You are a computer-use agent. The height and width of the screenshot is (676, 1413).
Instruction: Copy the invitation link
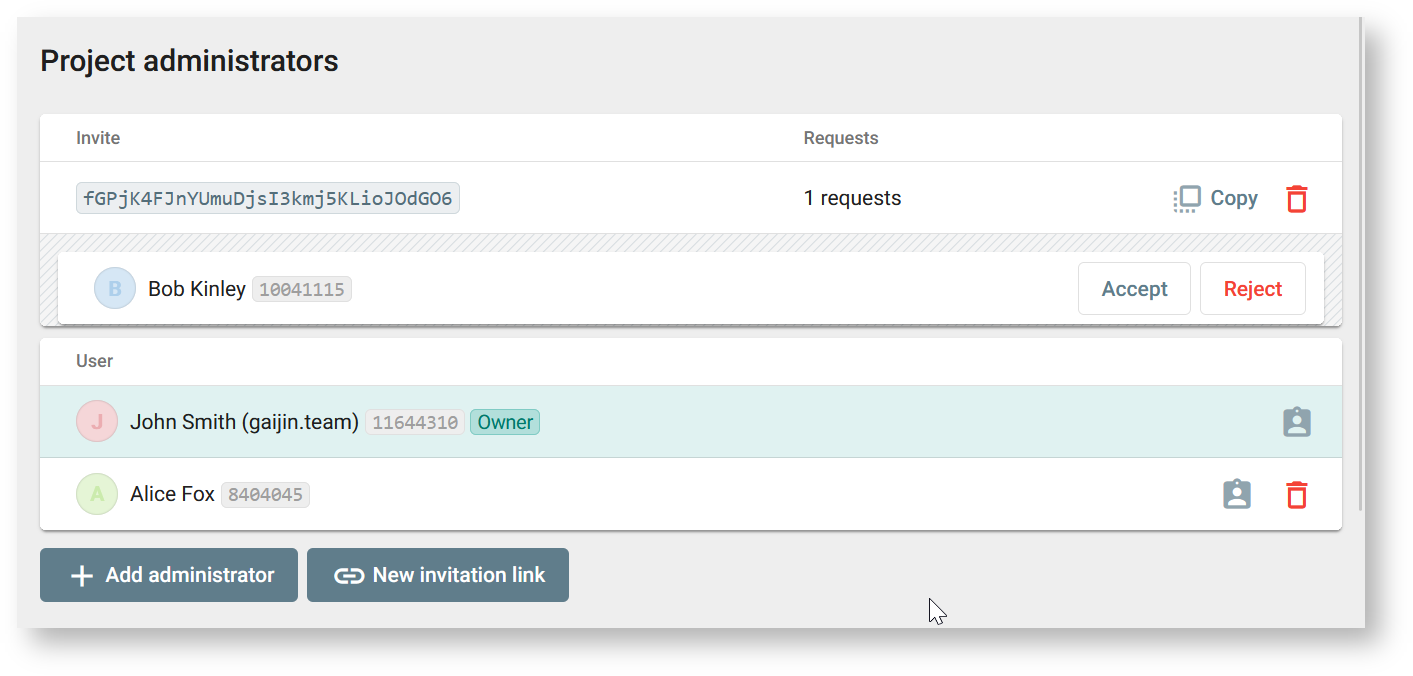1215,198
